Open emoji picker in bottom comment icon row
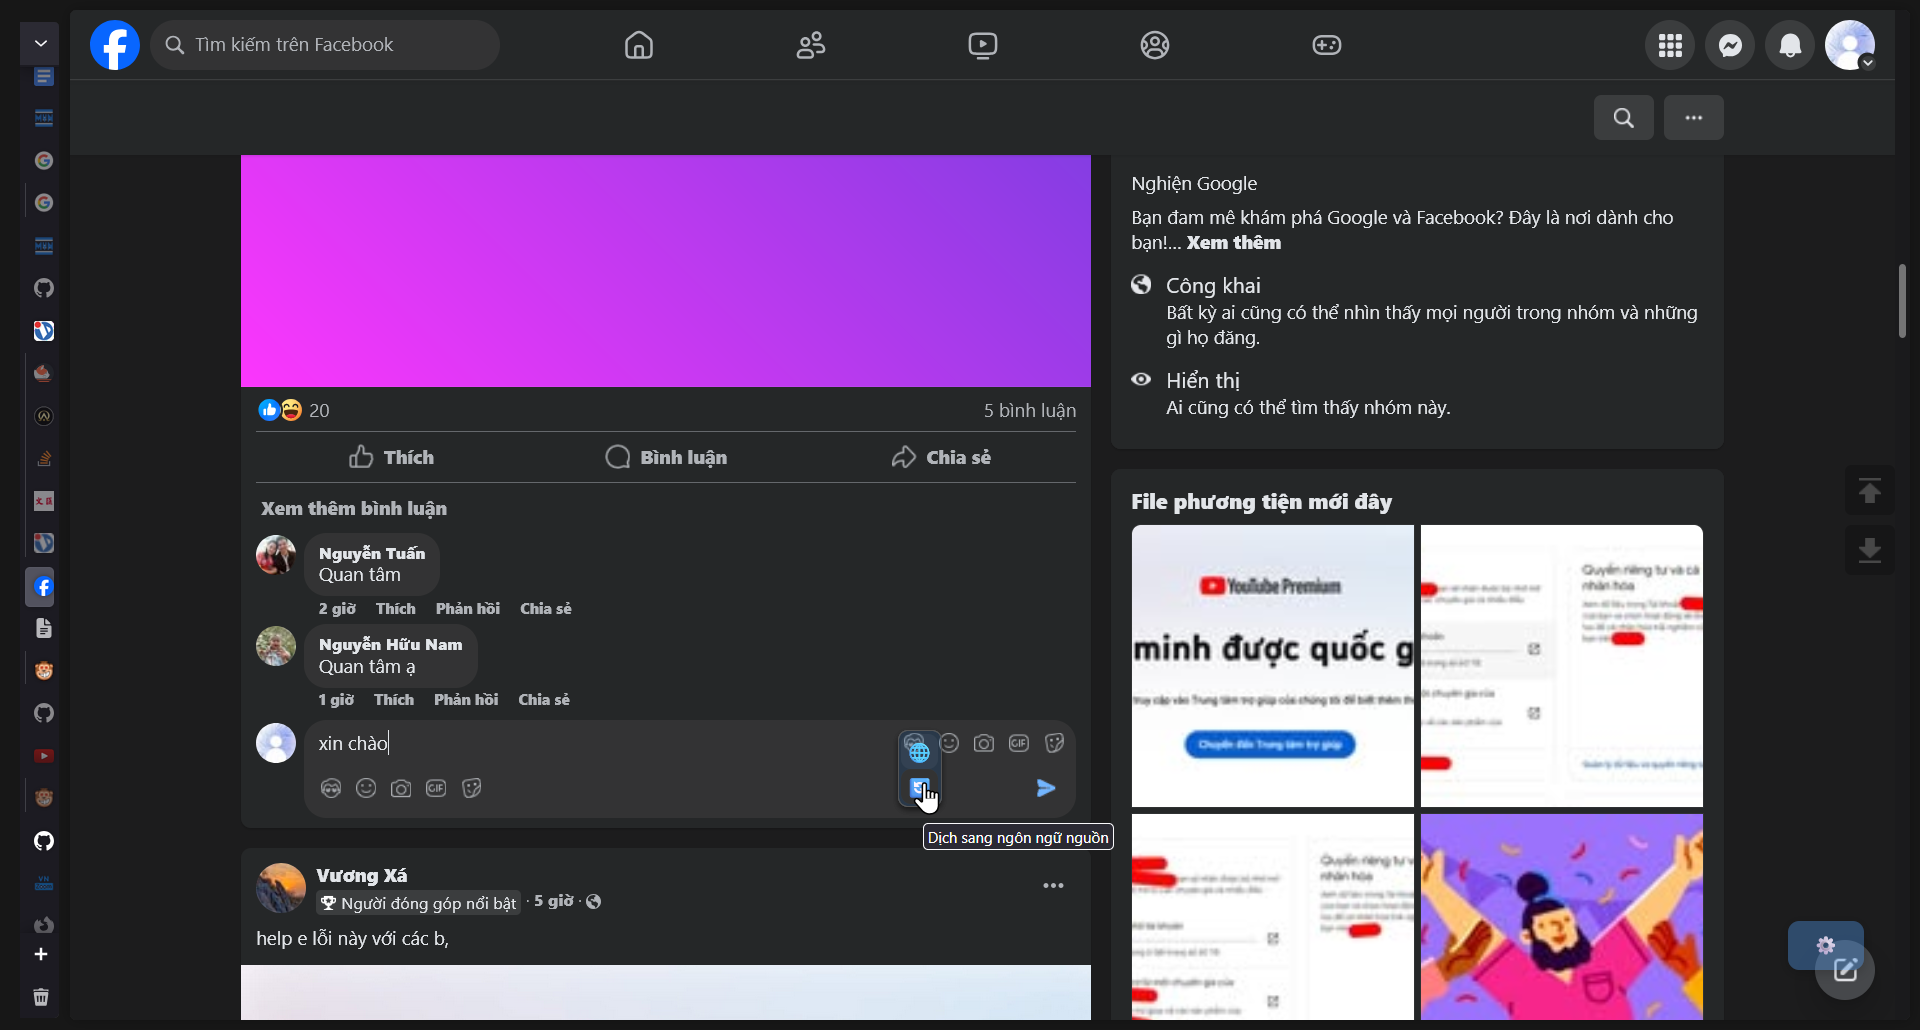The width and height of the screenshot is (1920, 1030). point(366,788)
